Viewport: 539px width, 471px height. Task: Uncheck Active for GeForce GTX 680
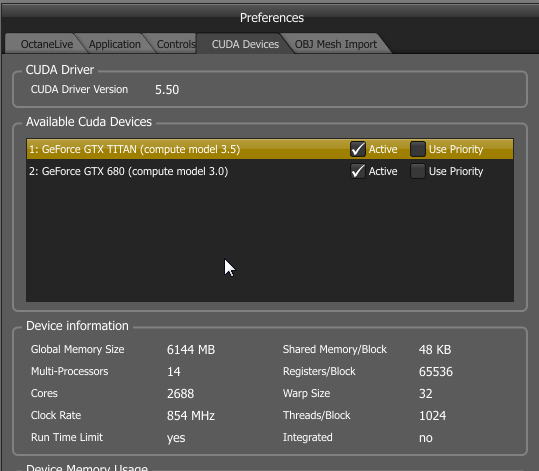(x=358, y=171)
